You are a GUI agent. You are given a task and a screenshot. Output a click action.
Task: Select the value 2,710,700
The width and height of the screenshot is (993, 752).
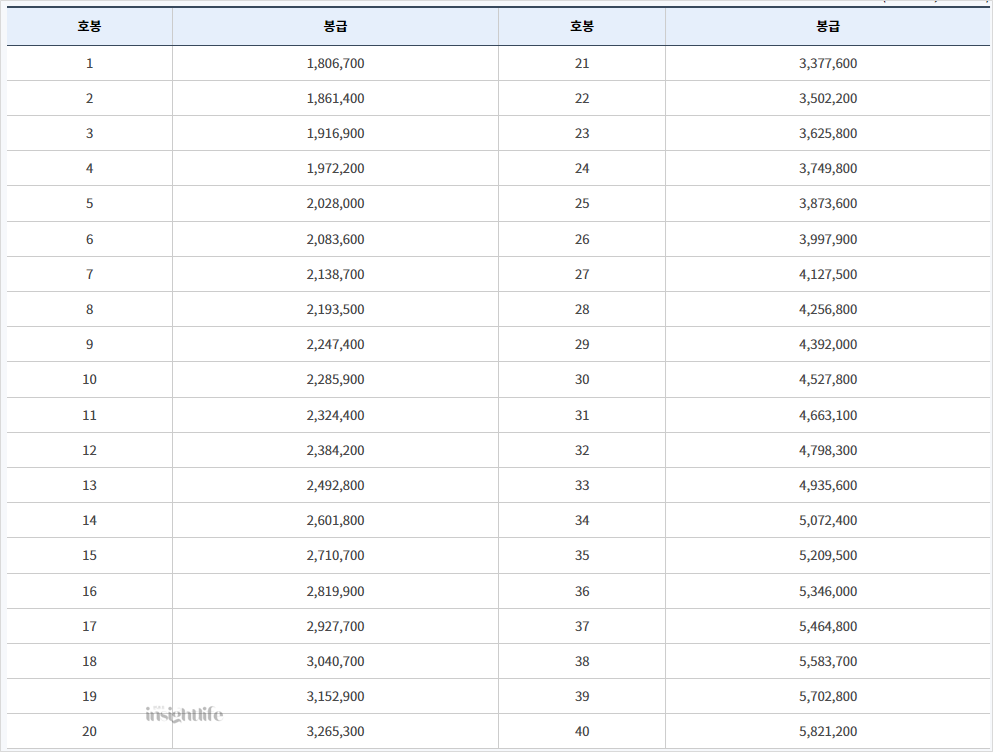[x=335, y=555]
